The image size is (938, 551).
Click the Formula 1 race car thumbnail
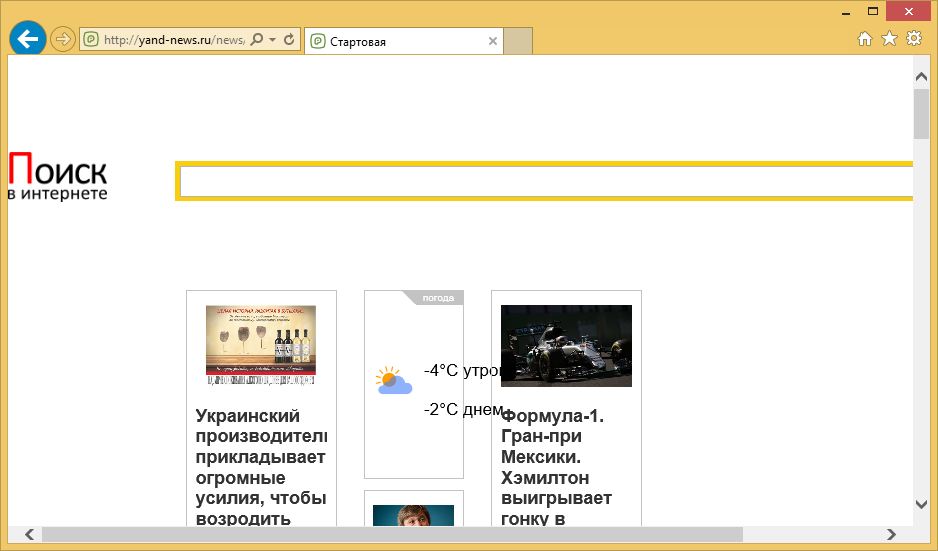pyautogui.click(x=566, y=346)
